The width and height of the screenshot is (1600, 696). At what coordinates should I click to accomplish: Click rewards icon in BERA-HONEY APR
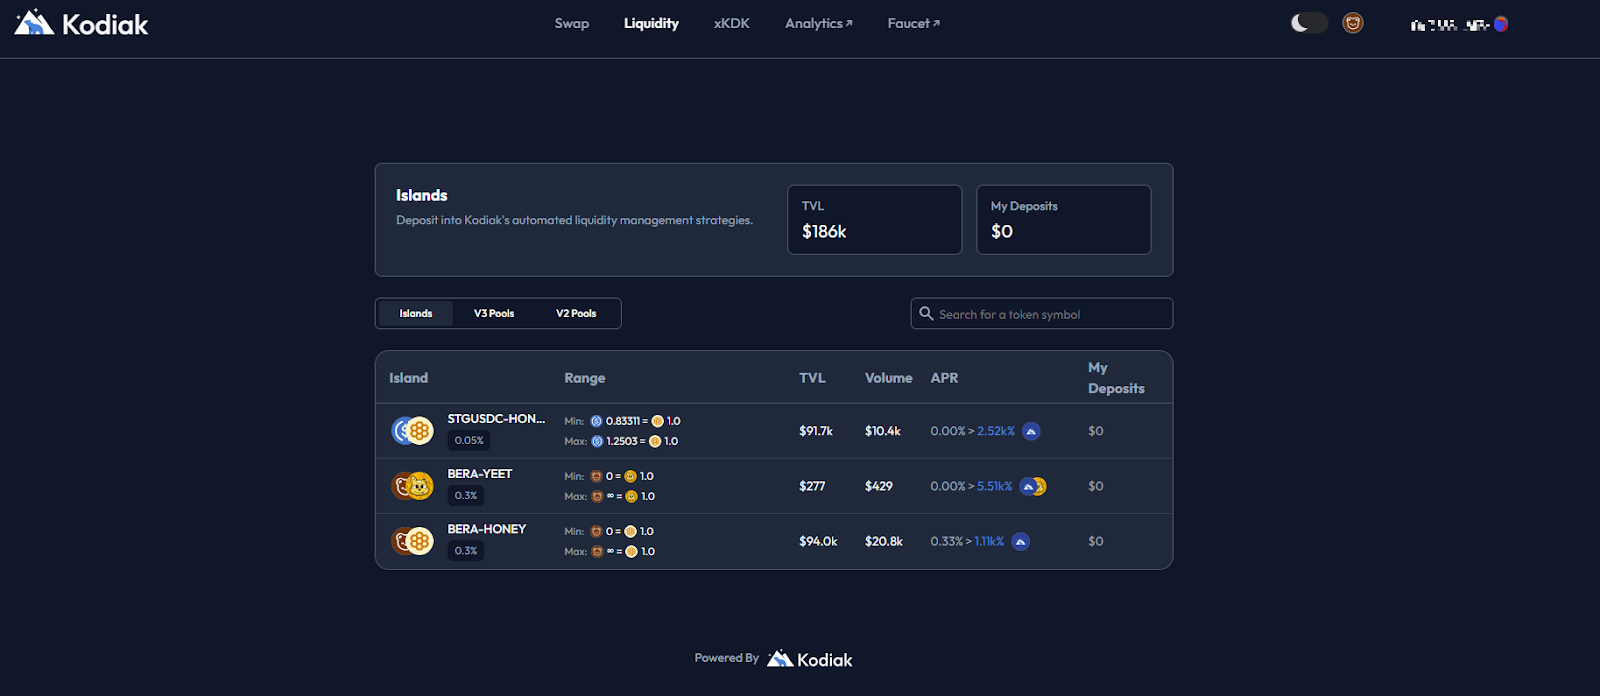(1020, 541)
